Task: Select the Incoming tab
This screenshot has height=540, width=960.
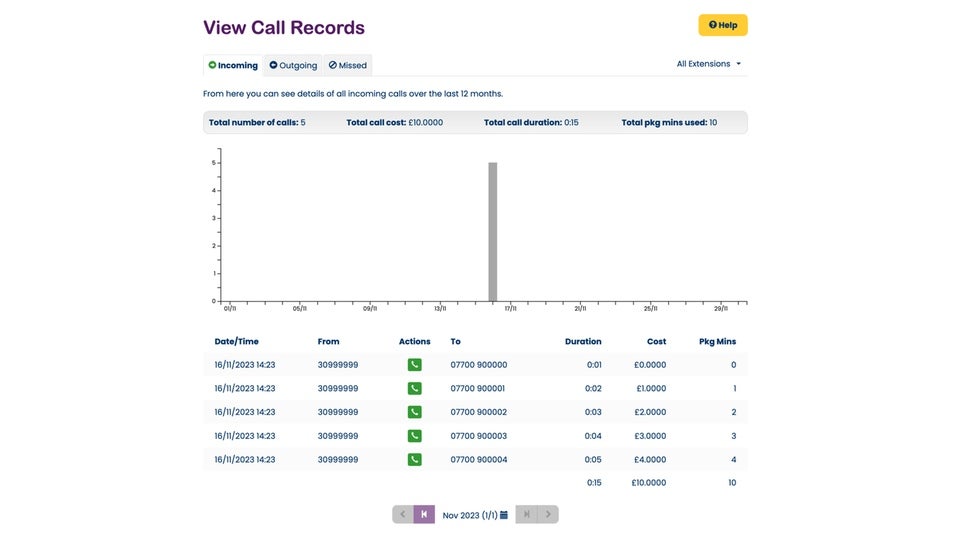Action: tap(233, 66)
